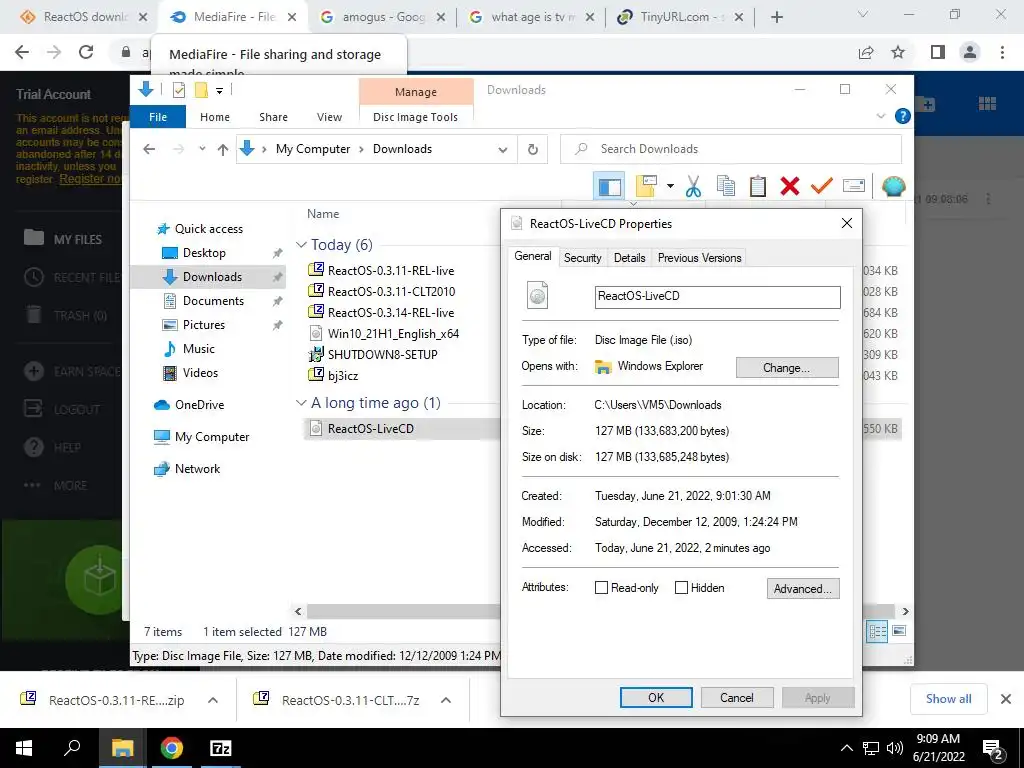The width and height of the screenshot is (1024, 768).
Task: Switch to the Details tab
Action: point(630,258)
